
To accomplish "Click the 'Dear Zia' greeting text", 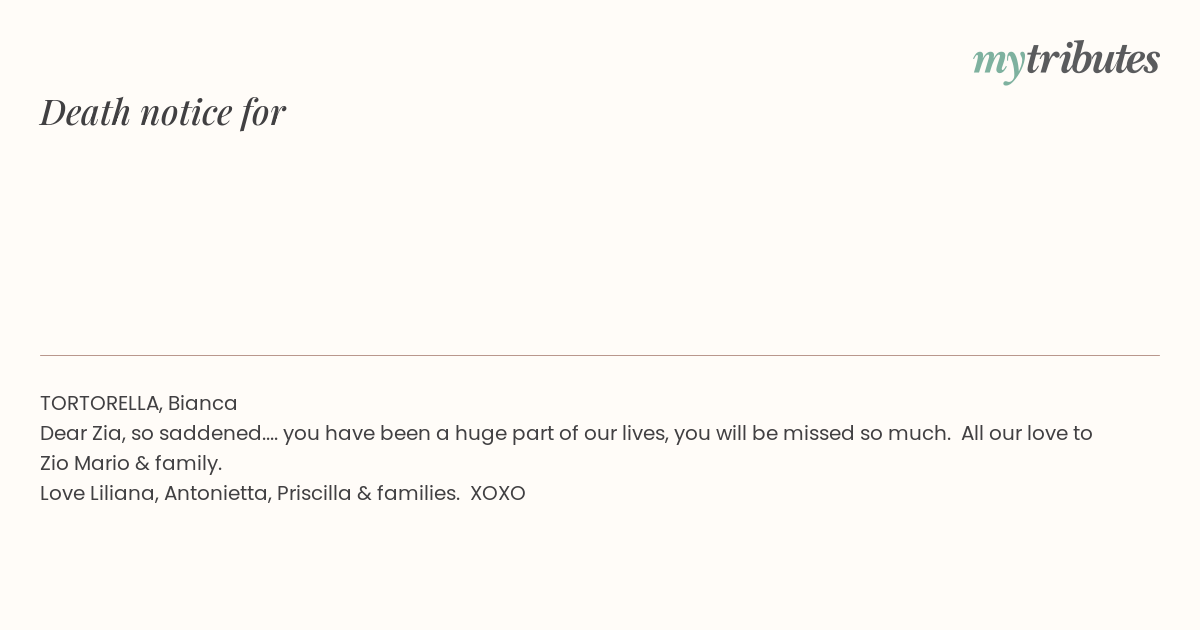I will coord(79,433).
